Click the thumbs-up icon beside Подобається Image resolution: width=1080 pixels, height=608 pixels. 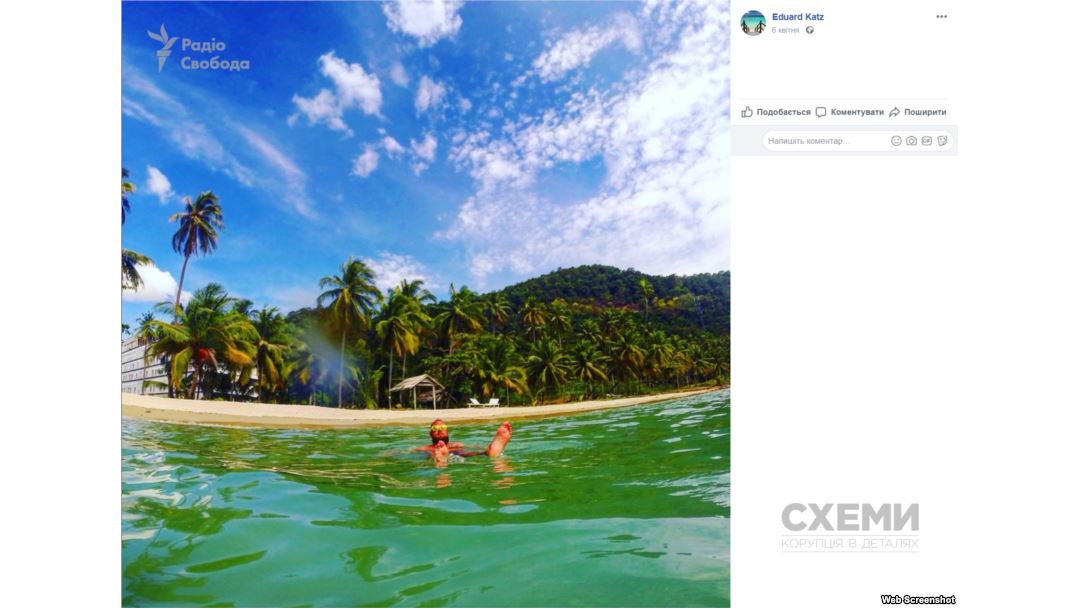coord(747,112)
